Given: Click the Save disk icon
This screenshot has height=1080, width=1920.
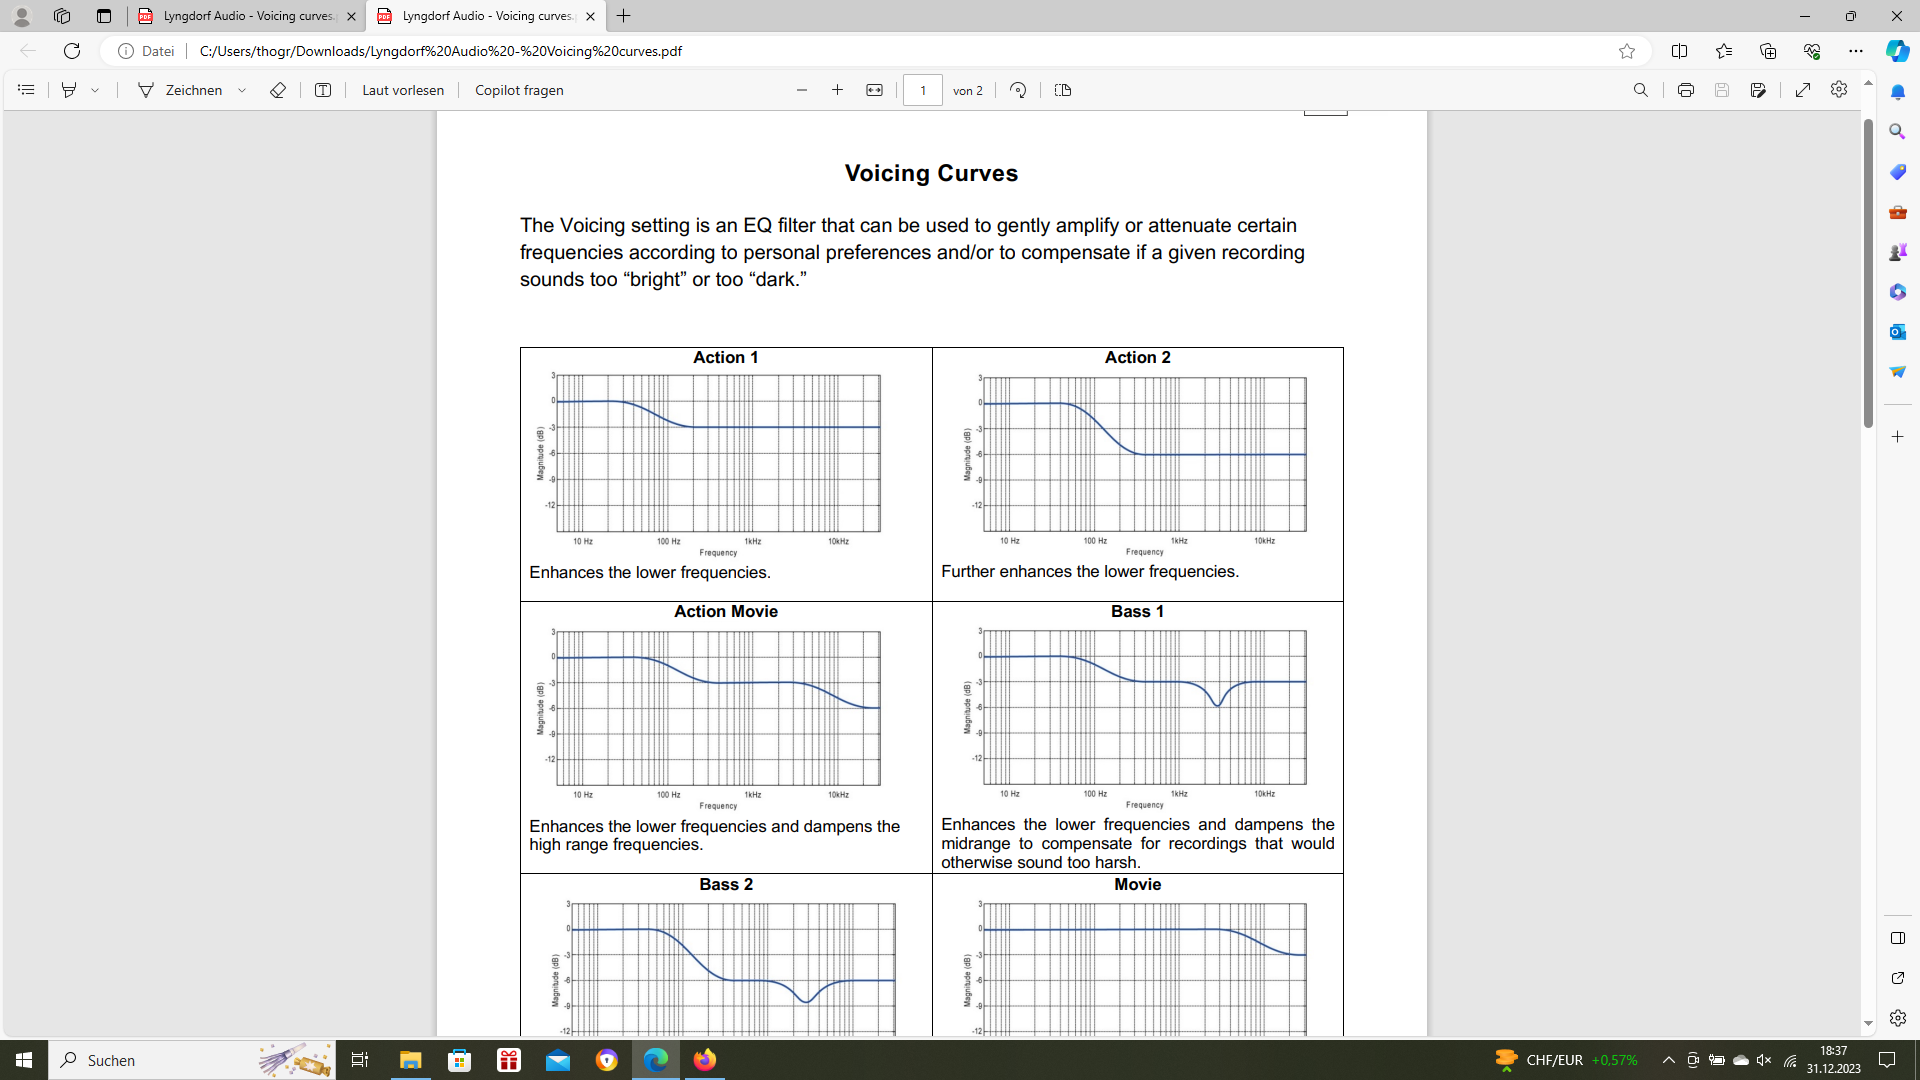Looking at the screenshot, I should click(1722, 90).
